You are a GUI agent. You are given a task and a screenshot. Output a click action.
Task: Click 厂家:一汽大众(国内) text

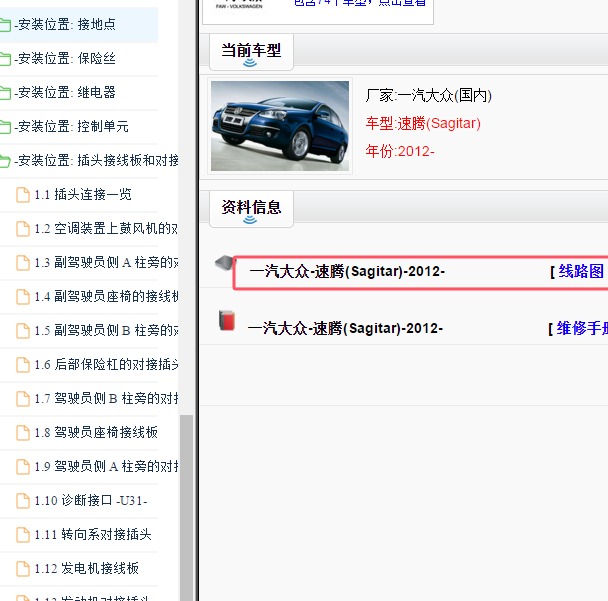click(x=428, y=95)
